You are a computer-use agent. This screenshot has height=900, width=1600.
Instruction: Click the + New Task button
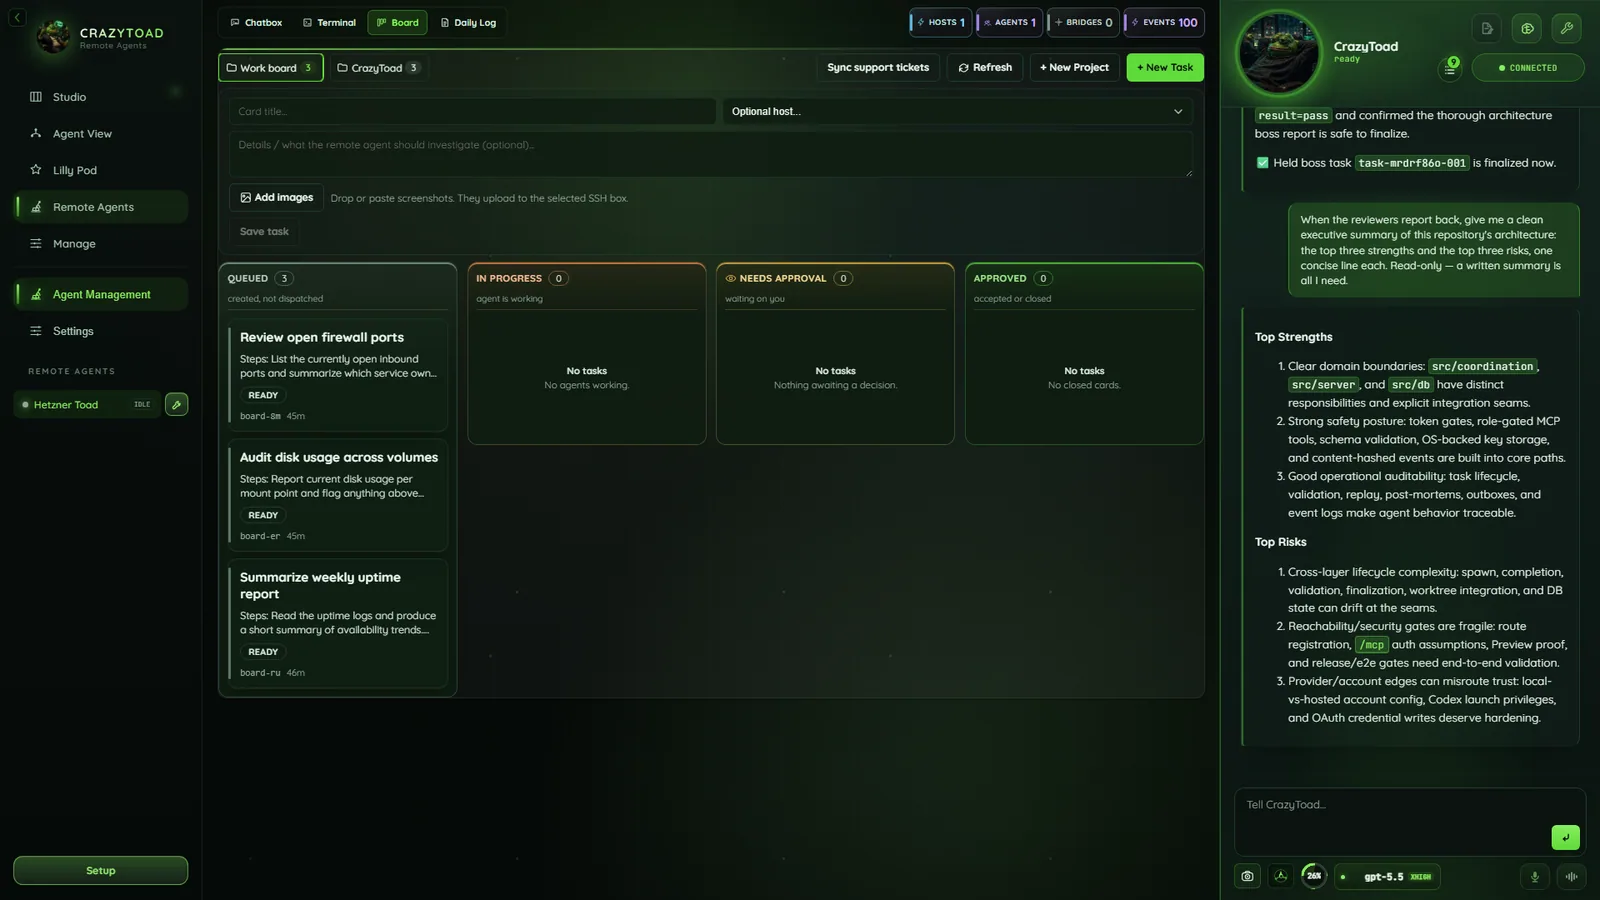pyautogui.click(x=1165, y=67)
